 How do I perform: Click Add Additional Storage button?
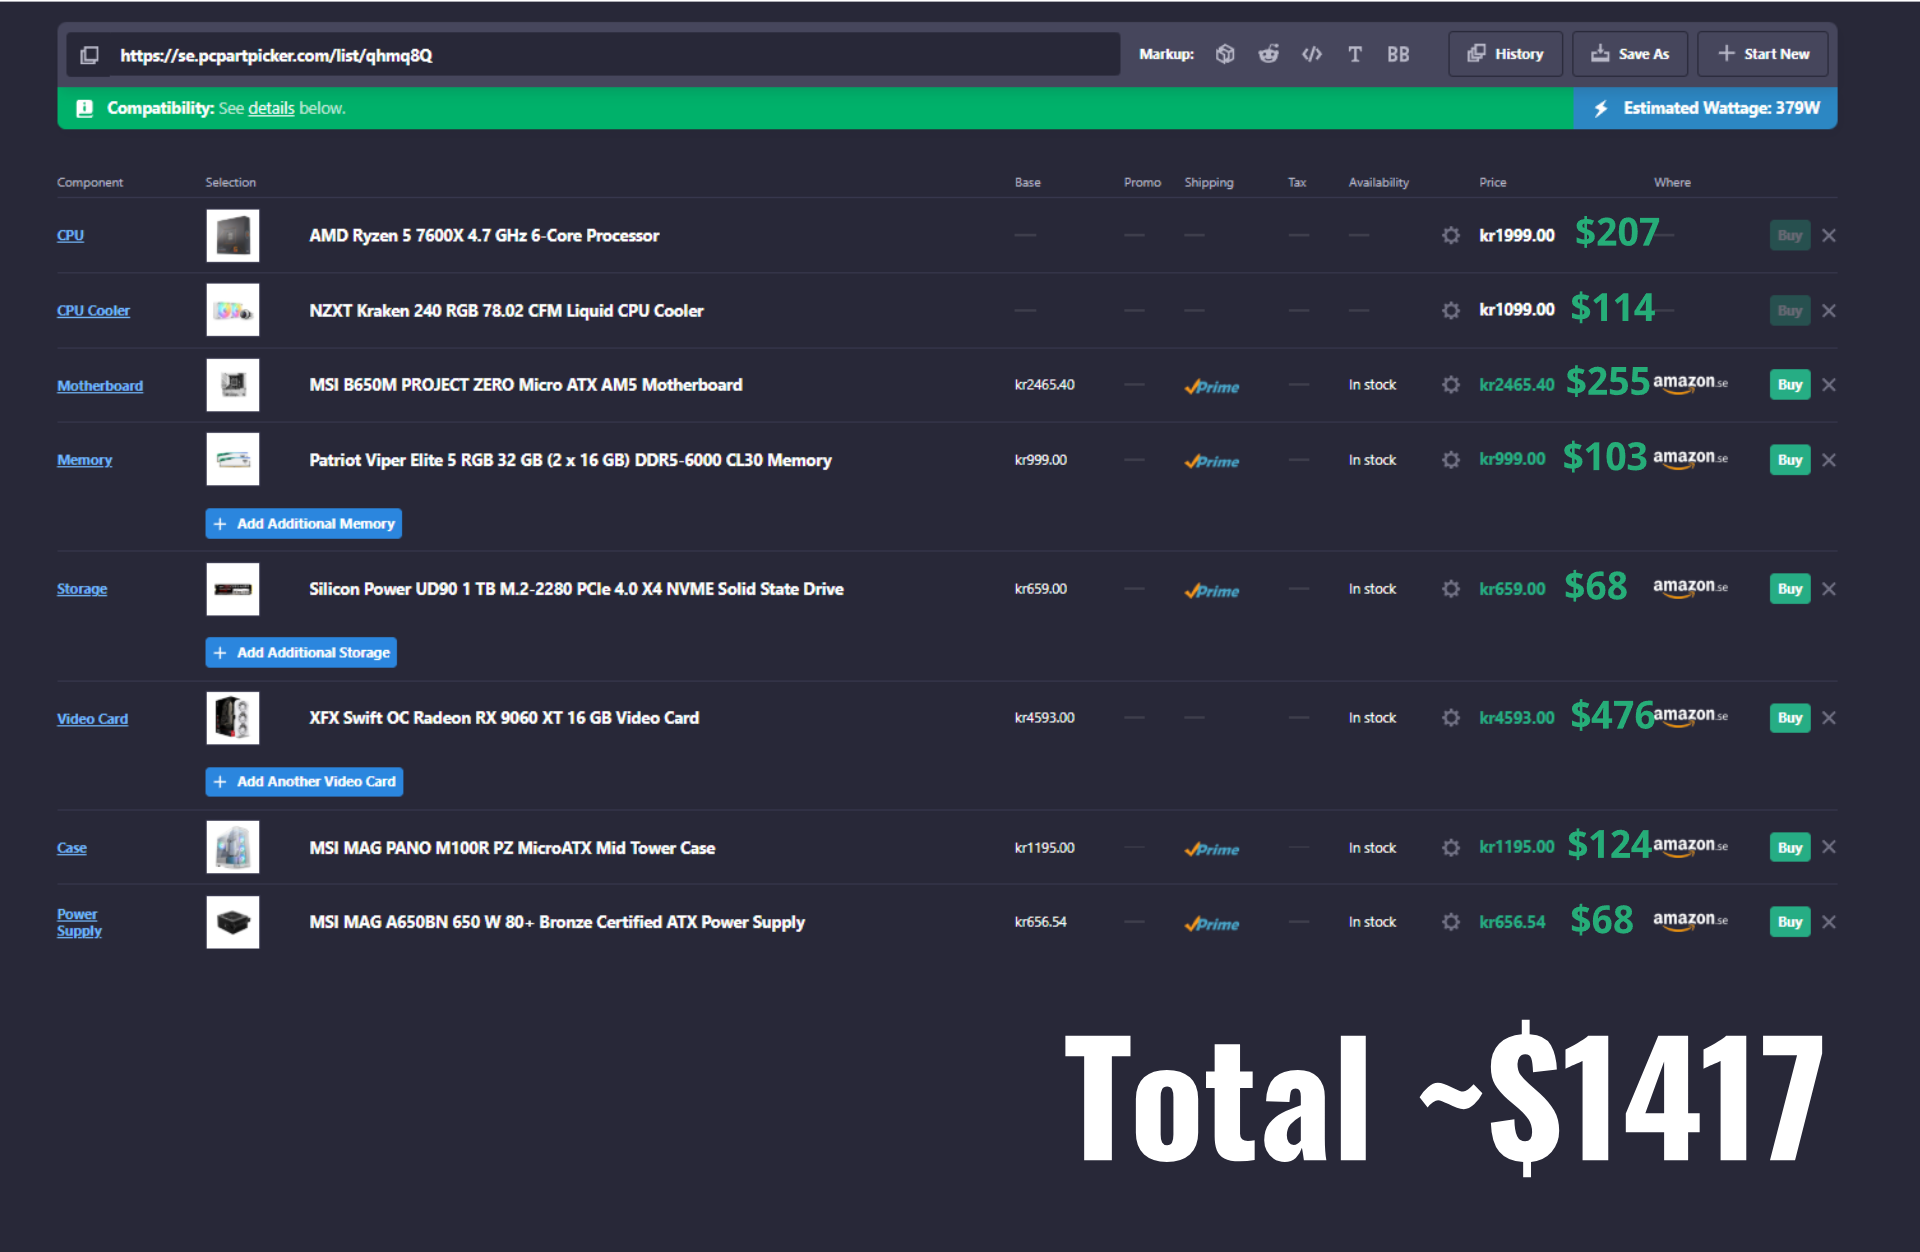tap(301, 653)
